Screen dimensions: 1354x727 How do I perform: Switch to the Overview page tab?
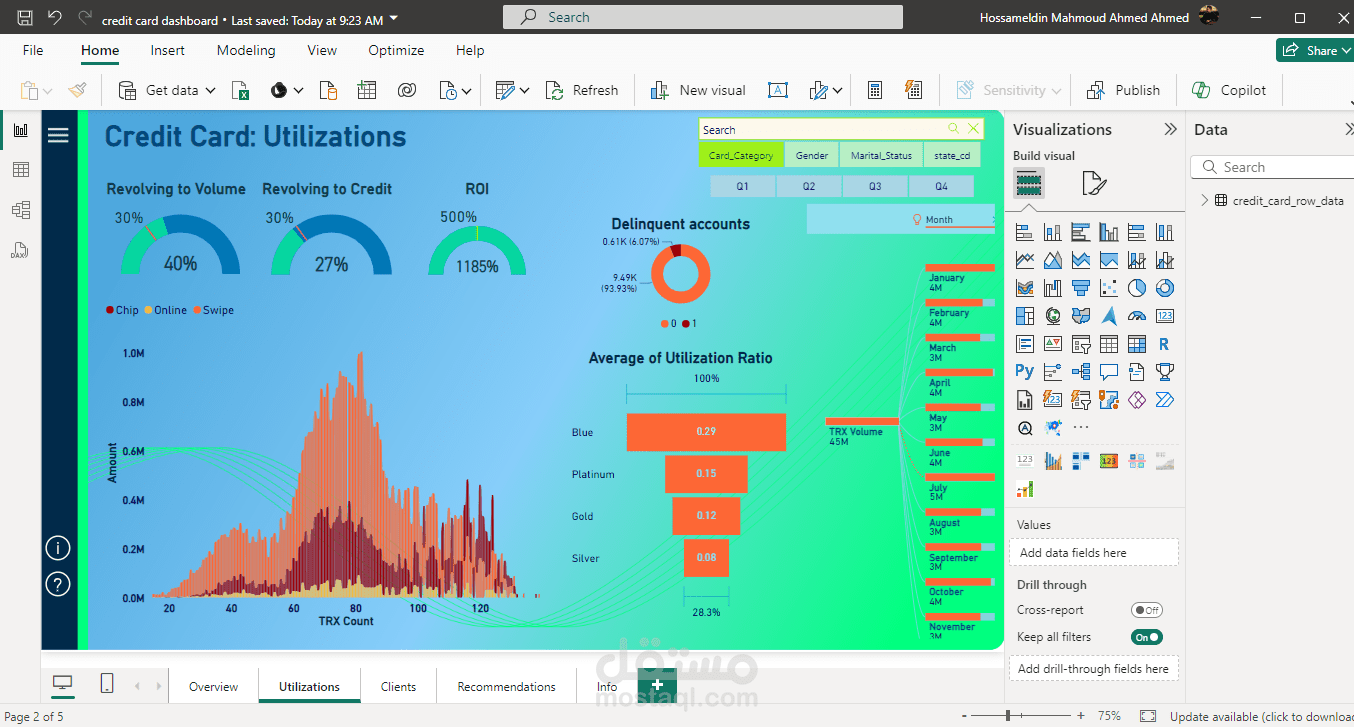coord(214,687)
